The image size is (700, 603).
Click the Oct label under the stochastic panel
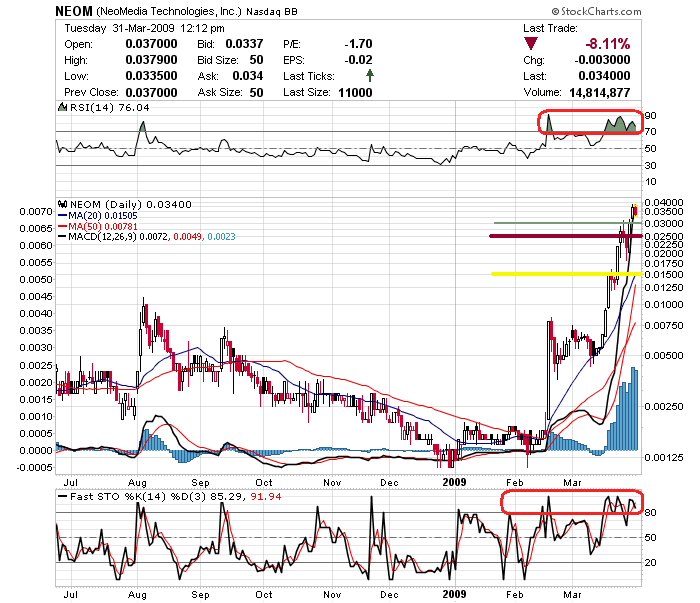[264, 595]
